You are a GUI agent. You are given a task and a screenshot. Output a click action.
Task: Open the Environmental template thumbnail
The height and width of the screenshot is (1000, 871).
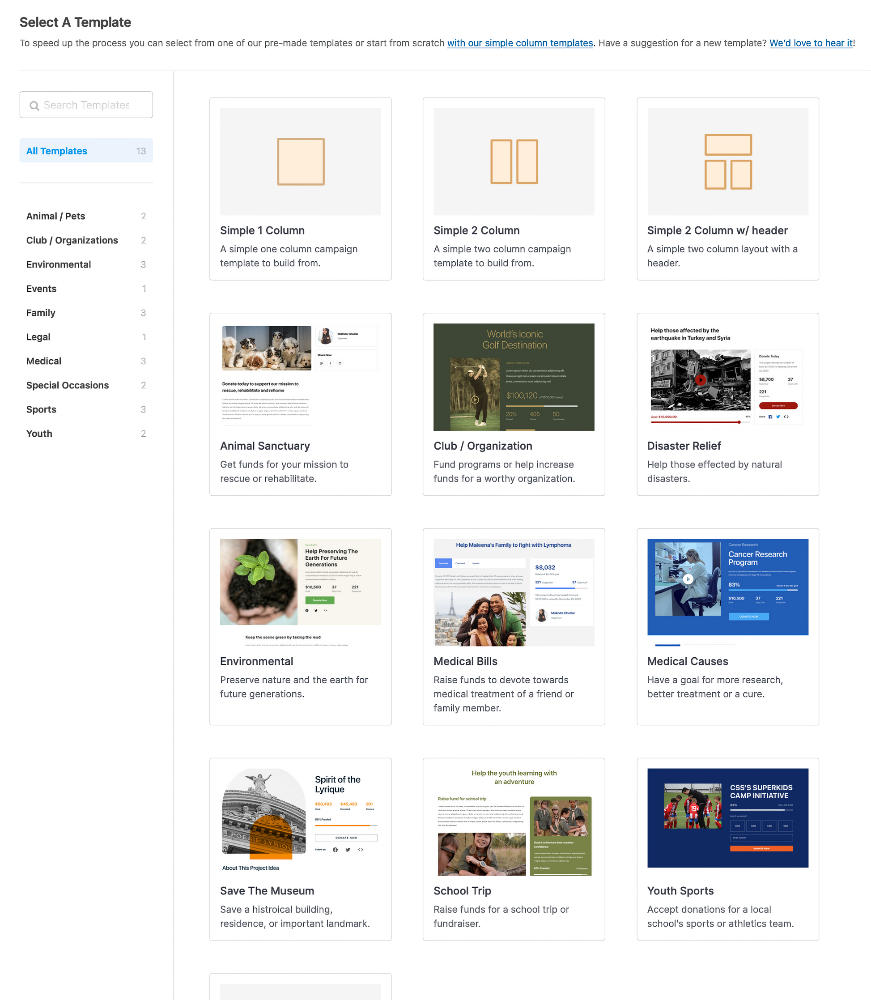point(300,592)
